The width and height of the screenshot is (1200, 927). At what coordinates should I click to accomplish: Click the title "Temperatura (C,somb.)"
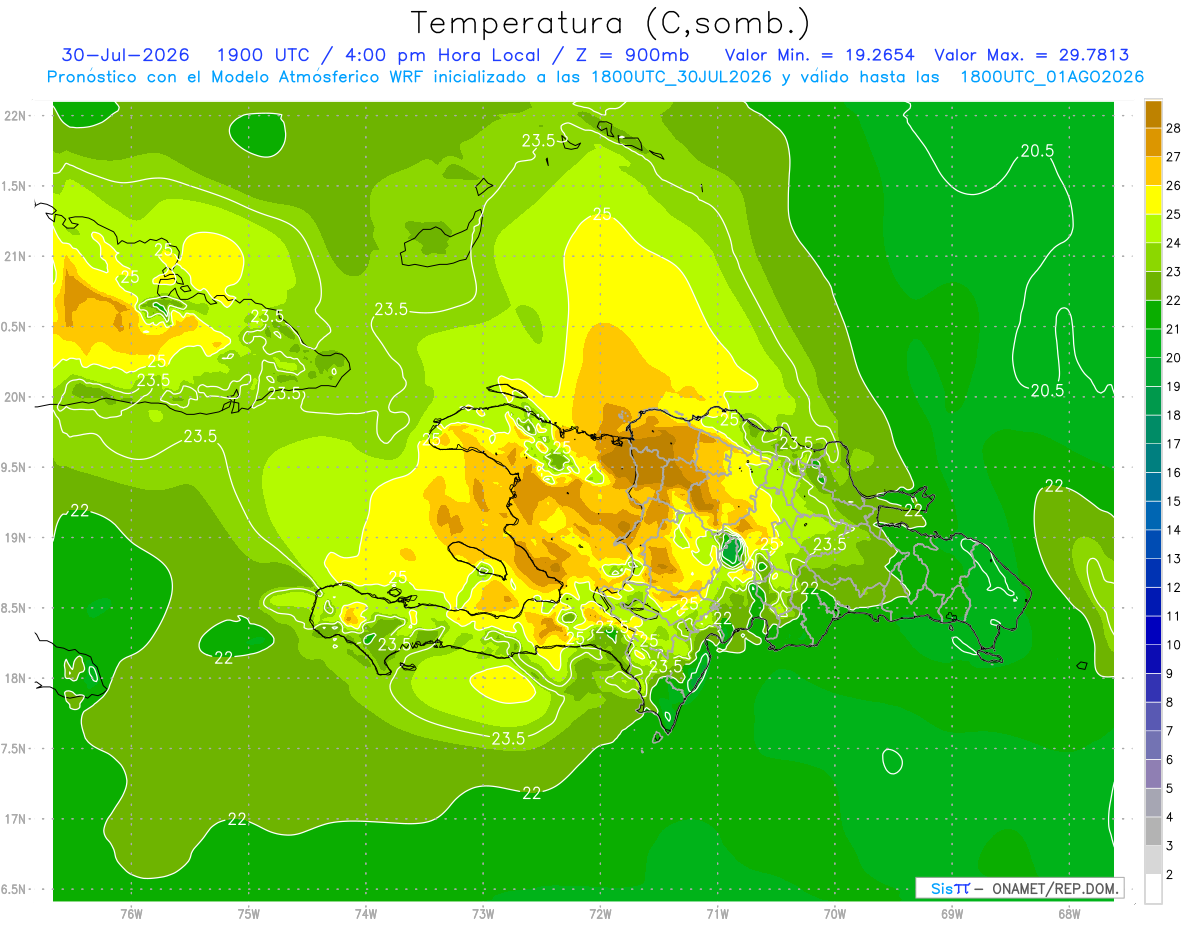pyautogui.click(x=610, y=22)
